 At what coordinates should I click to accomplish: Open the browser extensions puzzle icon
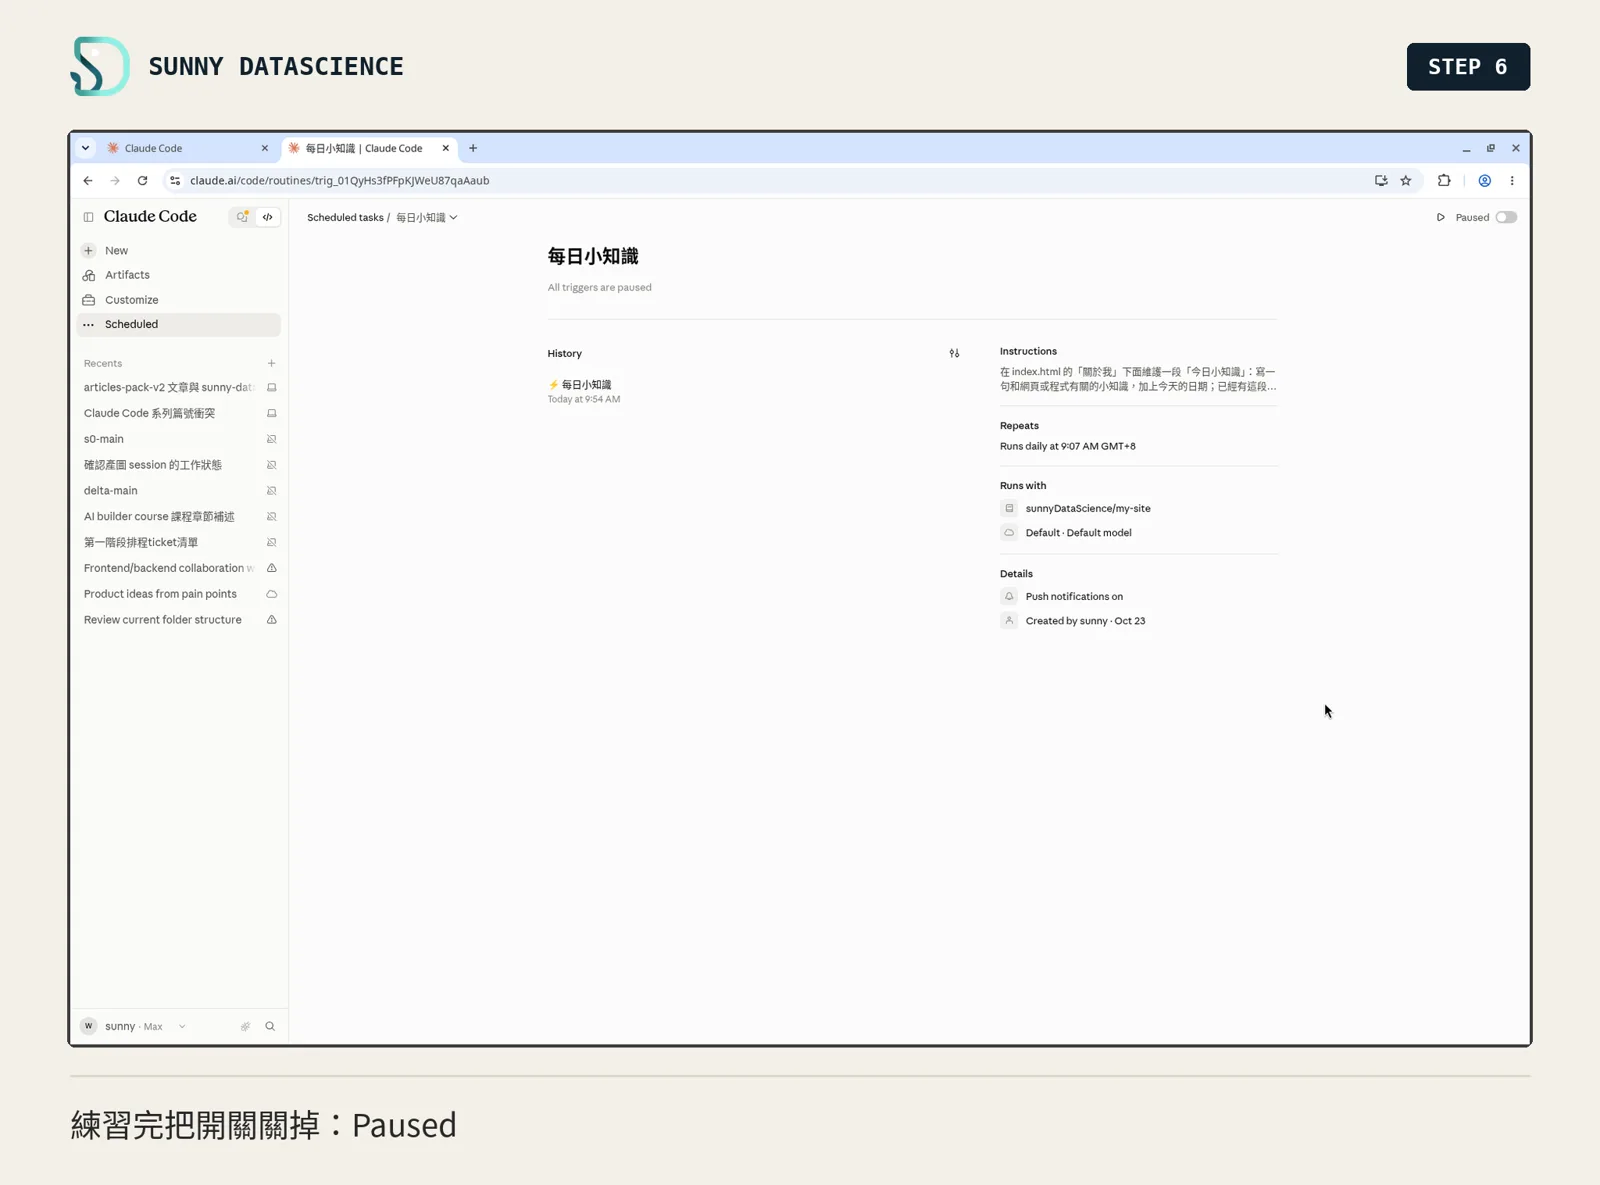point(1444,181)
